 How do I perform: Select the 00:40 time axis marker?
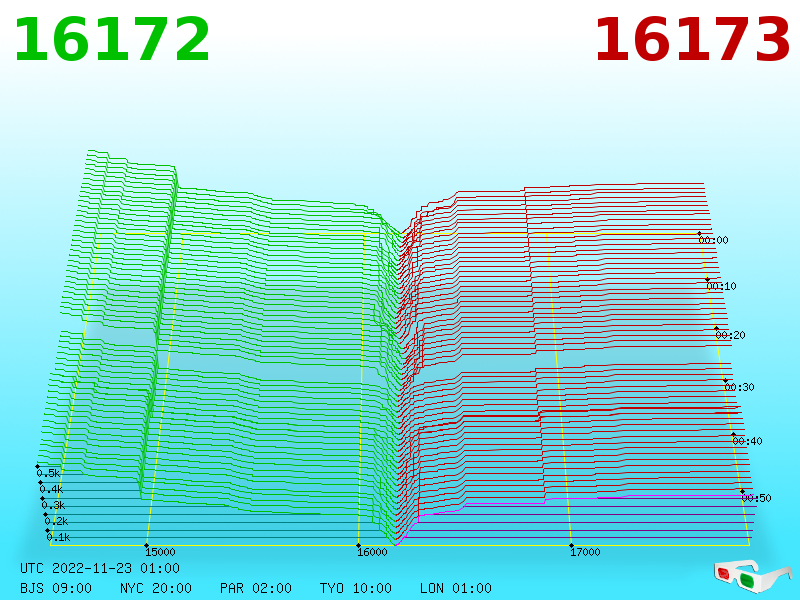tap(747, 441)
